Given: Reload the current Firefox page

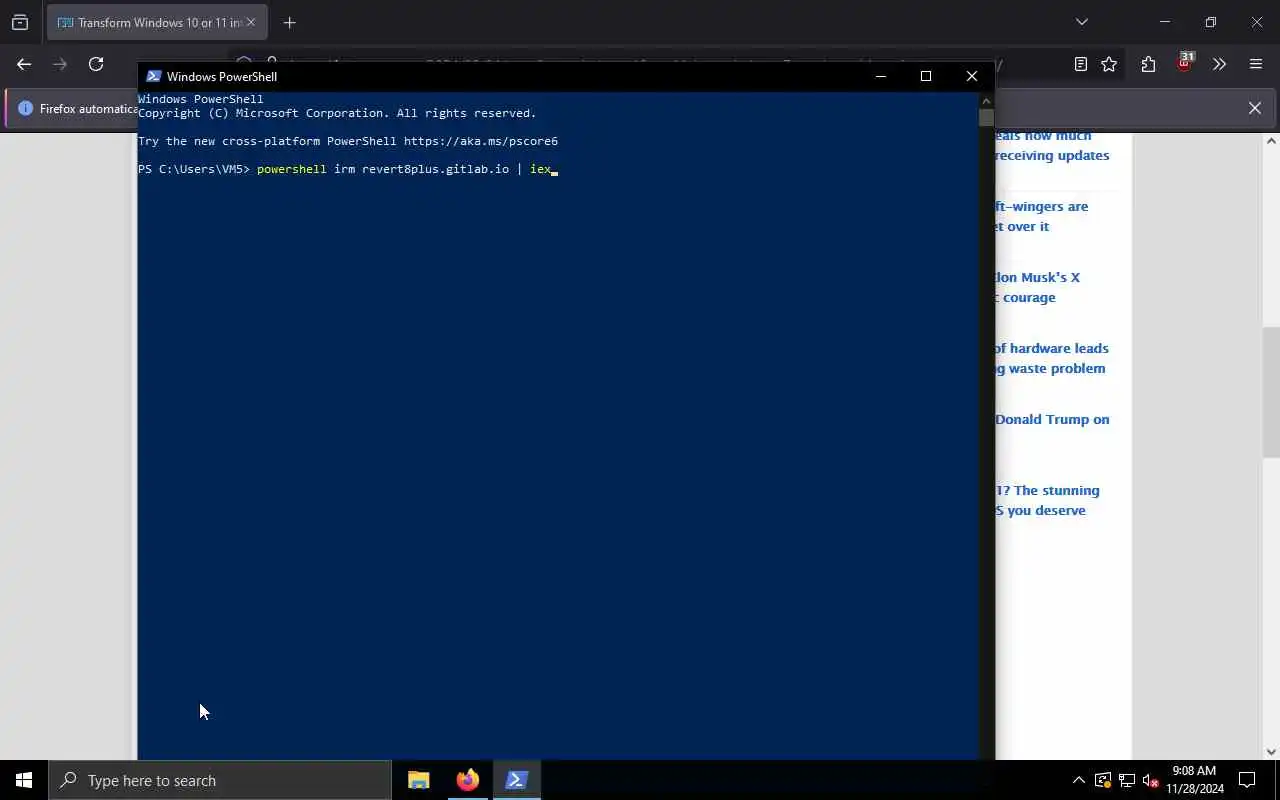Looking at the screenshot, I should point(96,64).
